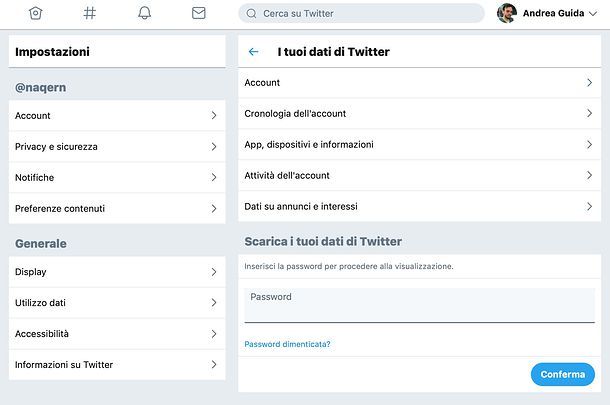Open Attività dell'account
The height and width of the screenshot is (405, 610).
[419, 175]
